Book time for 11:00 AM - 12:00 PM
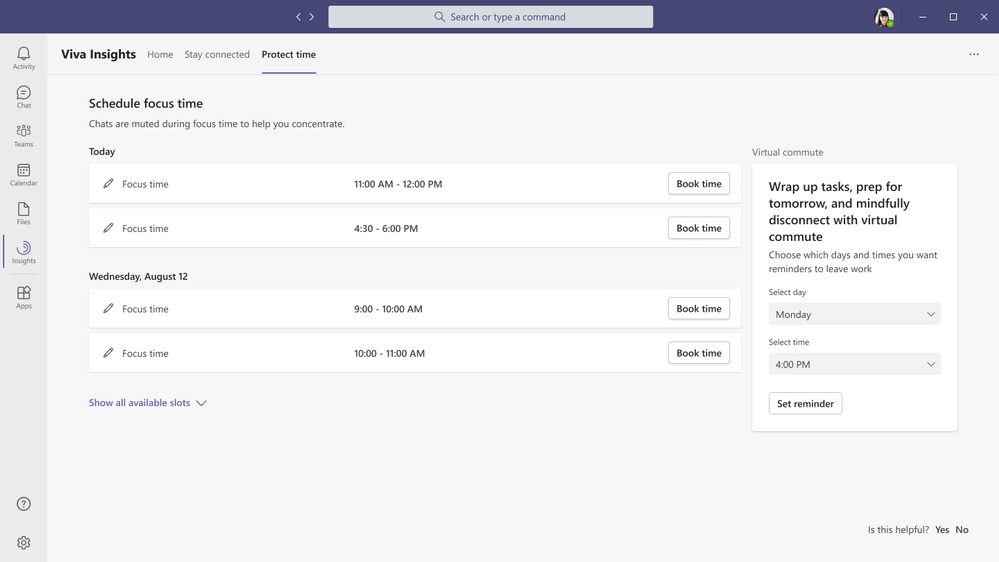 699,184
